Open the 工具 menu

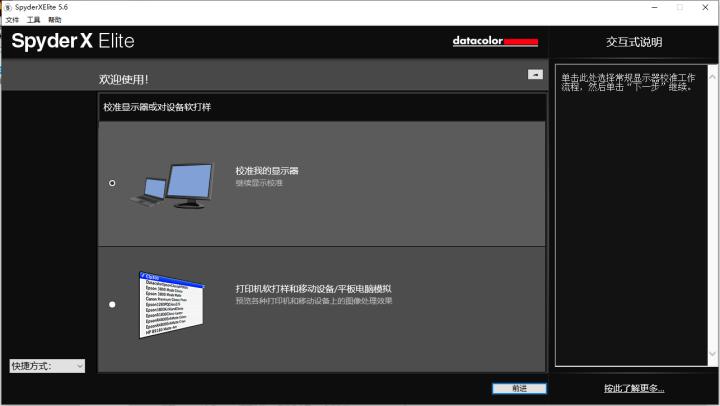(x=34, y=20)
